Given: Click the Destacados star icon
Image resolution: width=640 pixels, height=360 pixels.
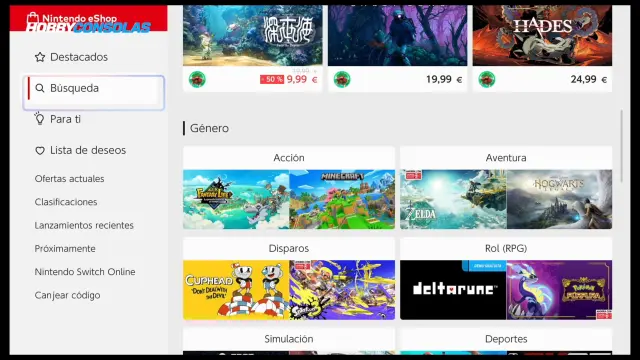Looking at the screenshot, I should [x=40, y=57].
